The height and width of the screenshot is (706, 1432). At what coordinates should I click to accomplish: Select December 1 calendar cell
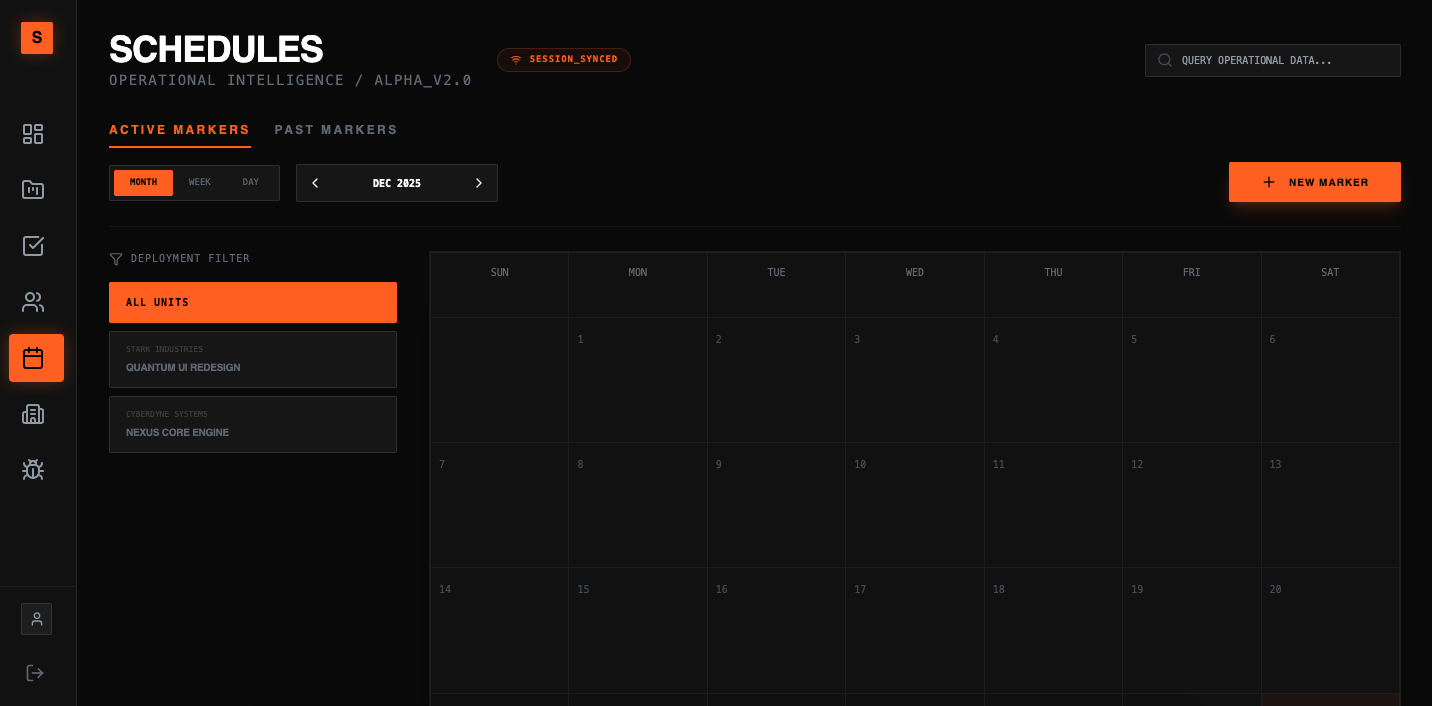click(x=638, y=380)
